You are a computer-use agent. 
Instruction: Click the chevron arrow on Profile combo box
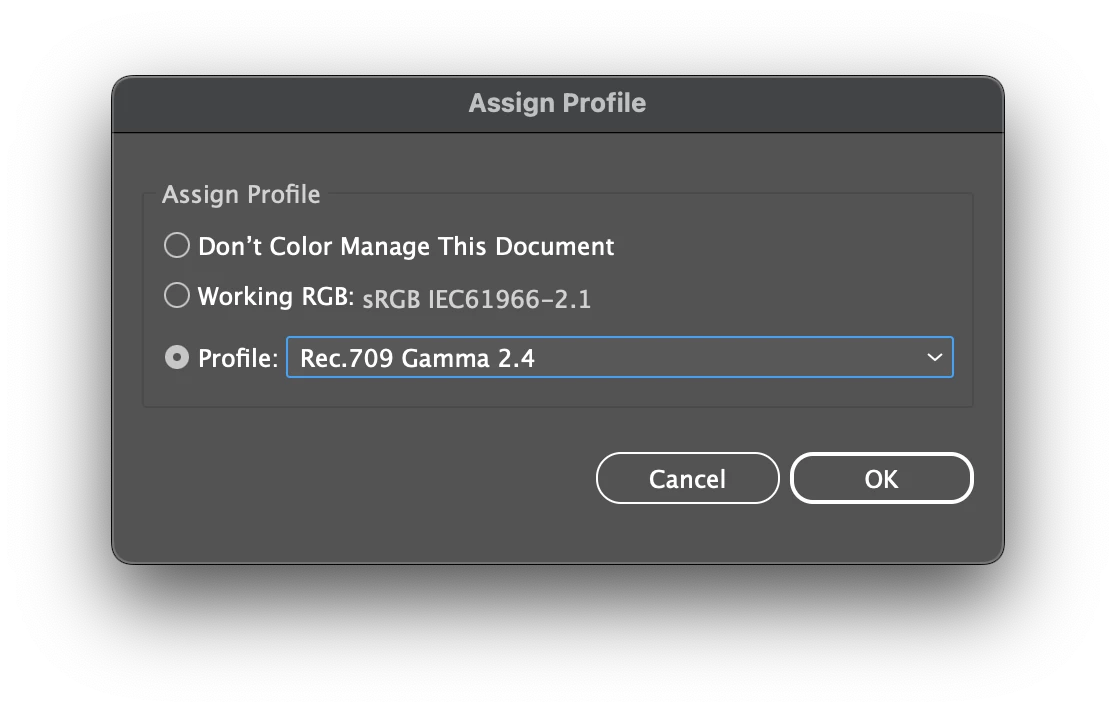point(935,357)
